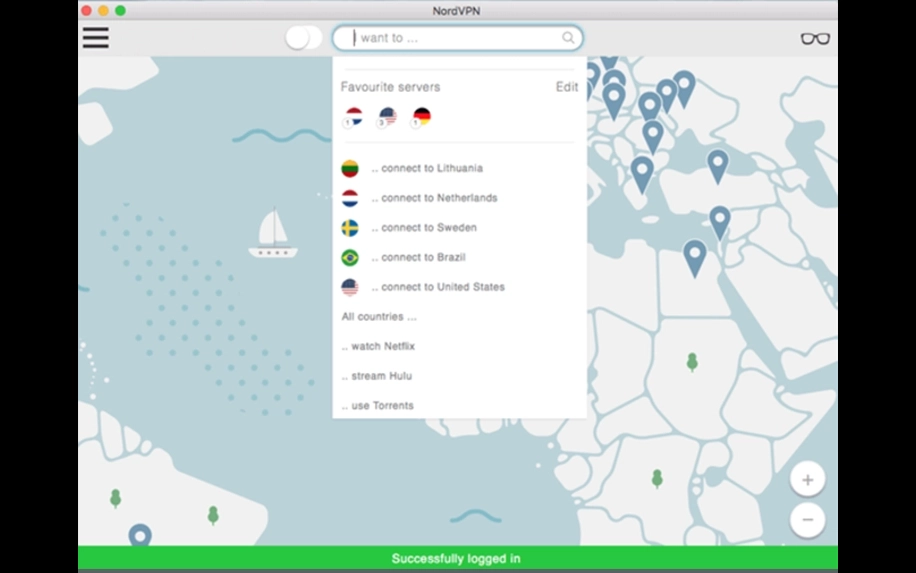This screenshot has height=573, width=916.
Task: Select the Germany favourite server flag
Action: point(421,117)
